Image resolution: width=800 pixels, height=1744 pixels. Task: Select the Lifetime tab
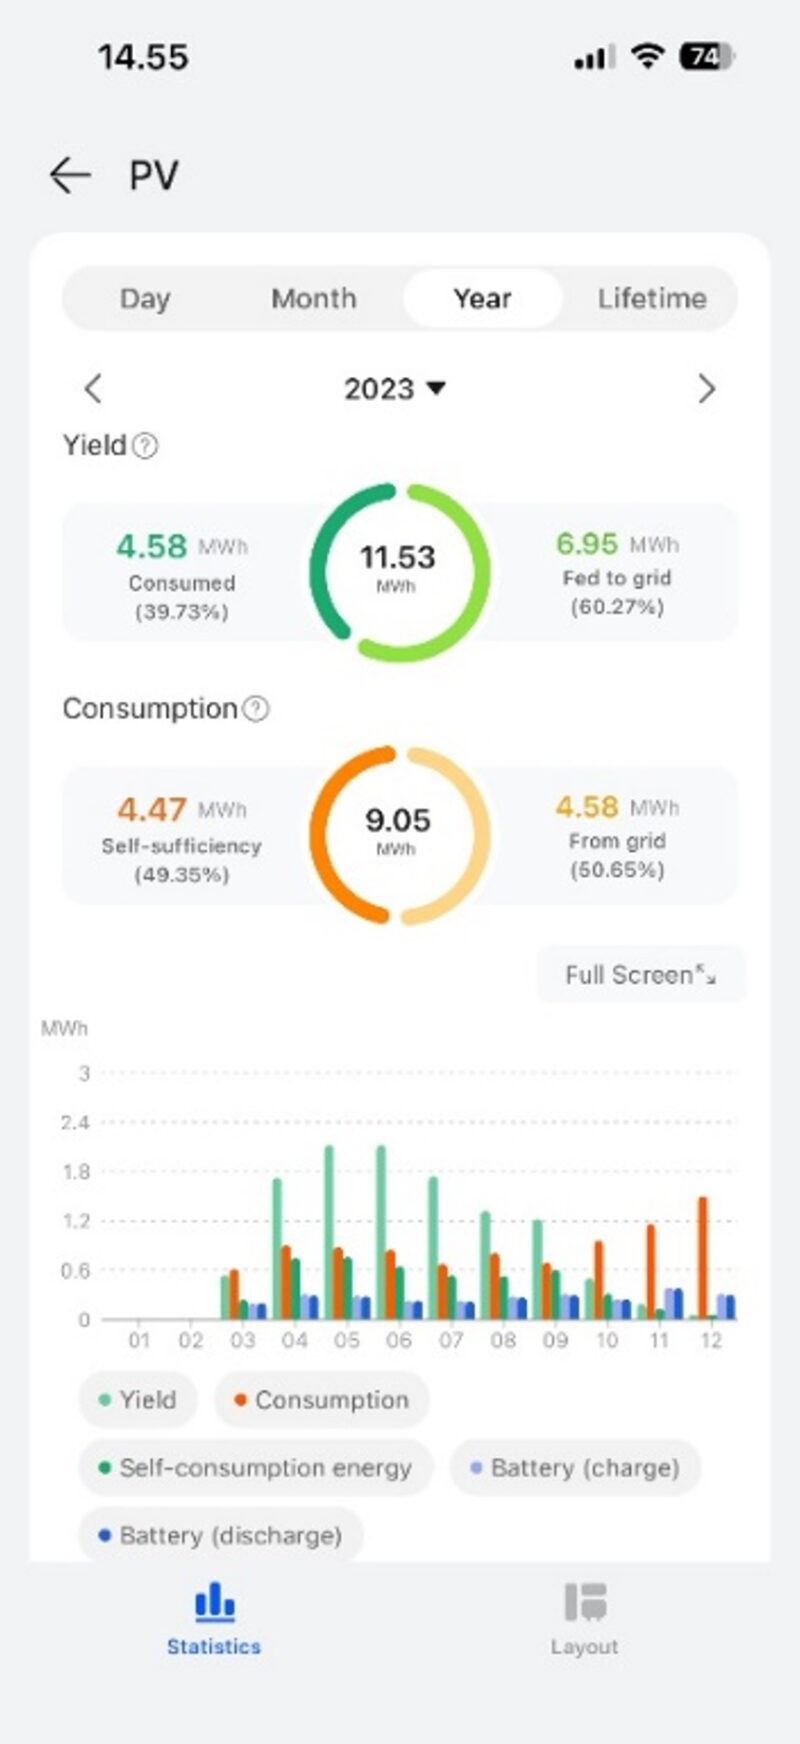pos(652,298)
